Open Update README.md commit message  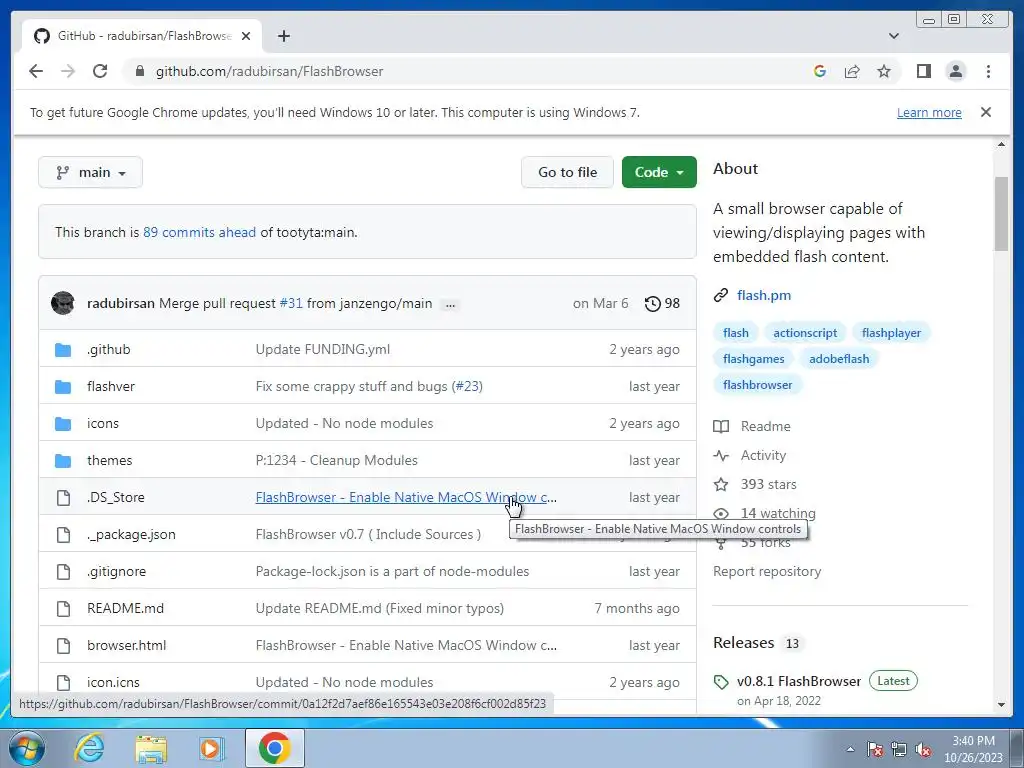click(x=379, y=609)
